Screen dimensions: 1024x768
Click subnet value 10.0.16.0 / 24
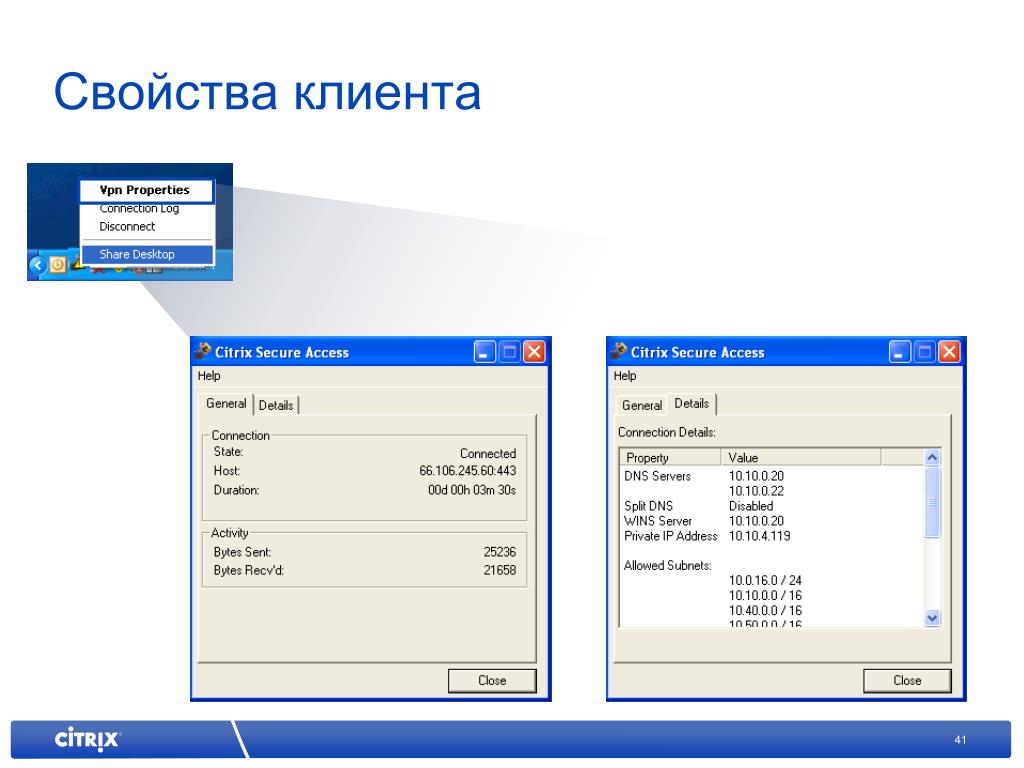coord(765,581)
